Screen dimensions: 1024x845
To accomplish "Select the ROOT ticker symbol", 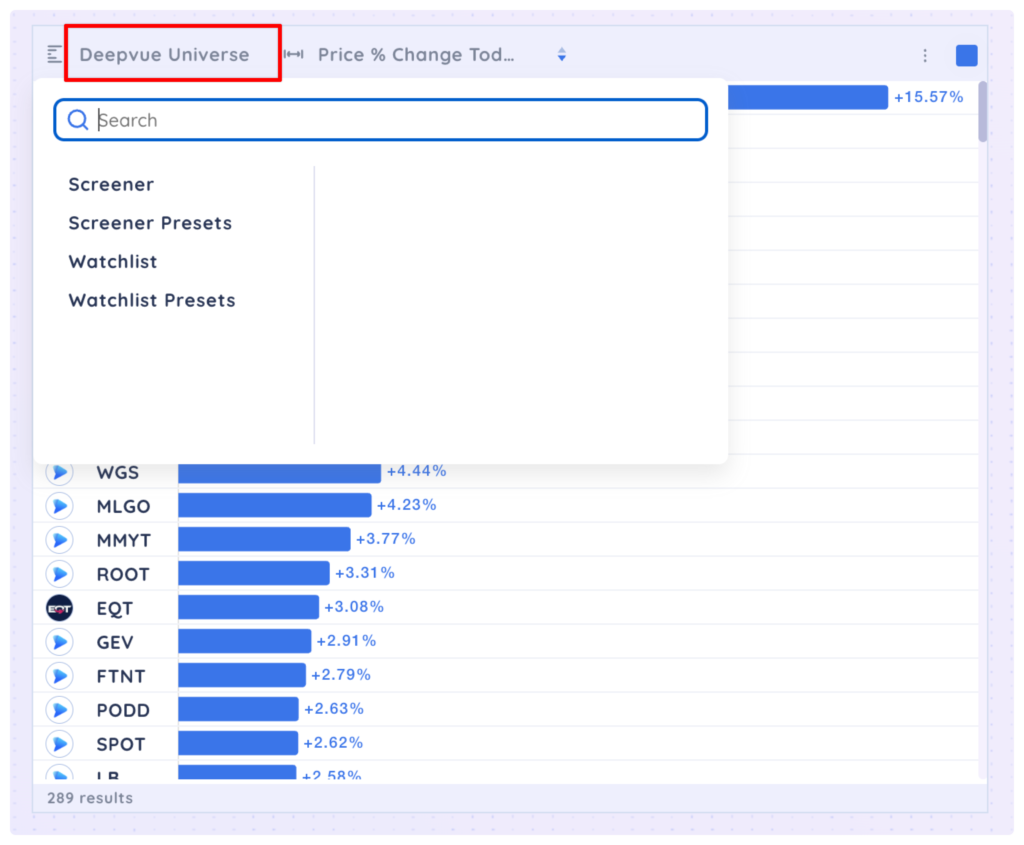I will pyautogui.click(x=123, y=574).
